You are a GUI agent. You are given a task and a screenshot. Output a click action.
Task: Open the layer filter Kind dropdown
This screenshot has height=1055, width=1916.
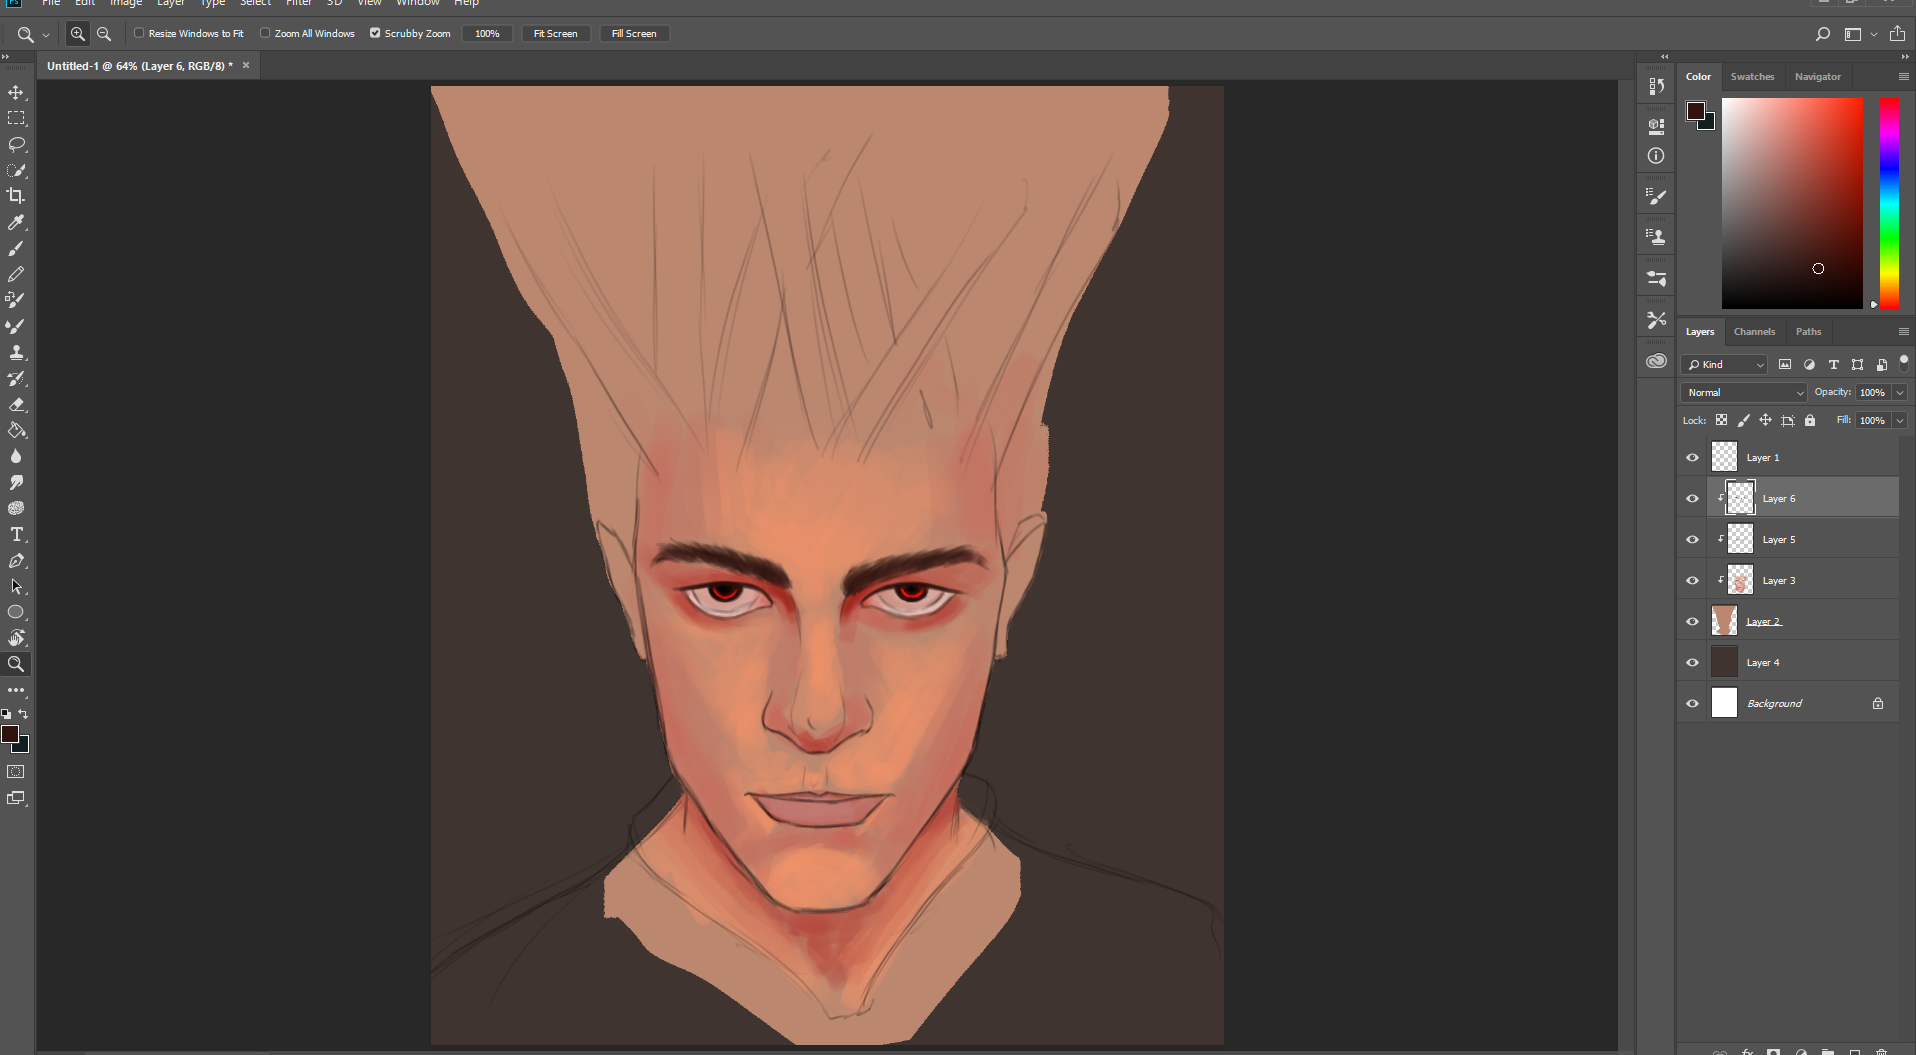1725,365
